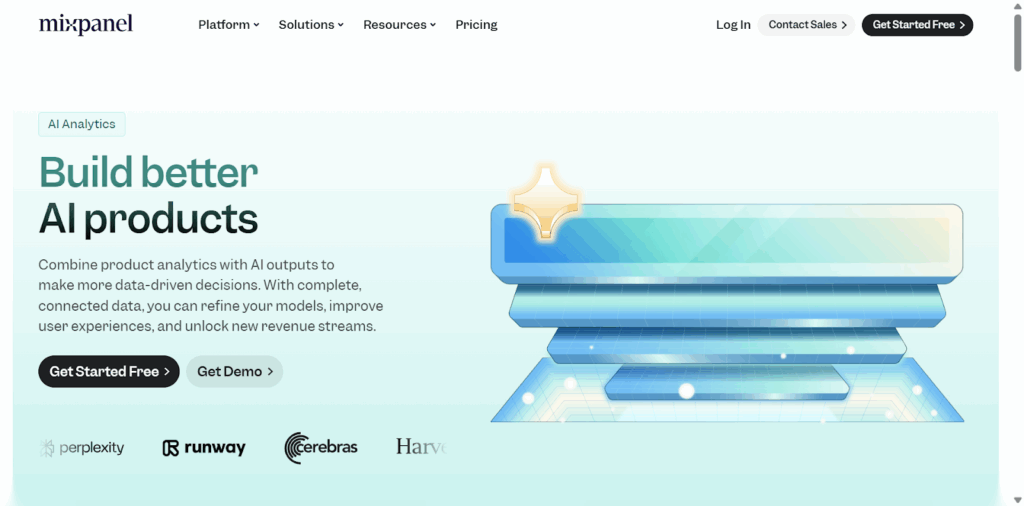Click the vertical scrollbar thumb
The width and height of the screenshot is (1024, 506).
click(1017, 45)
